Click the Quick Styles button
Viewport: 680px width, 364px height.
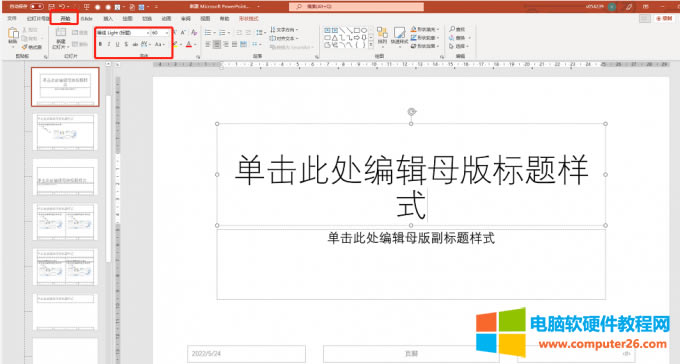(399, 36)
